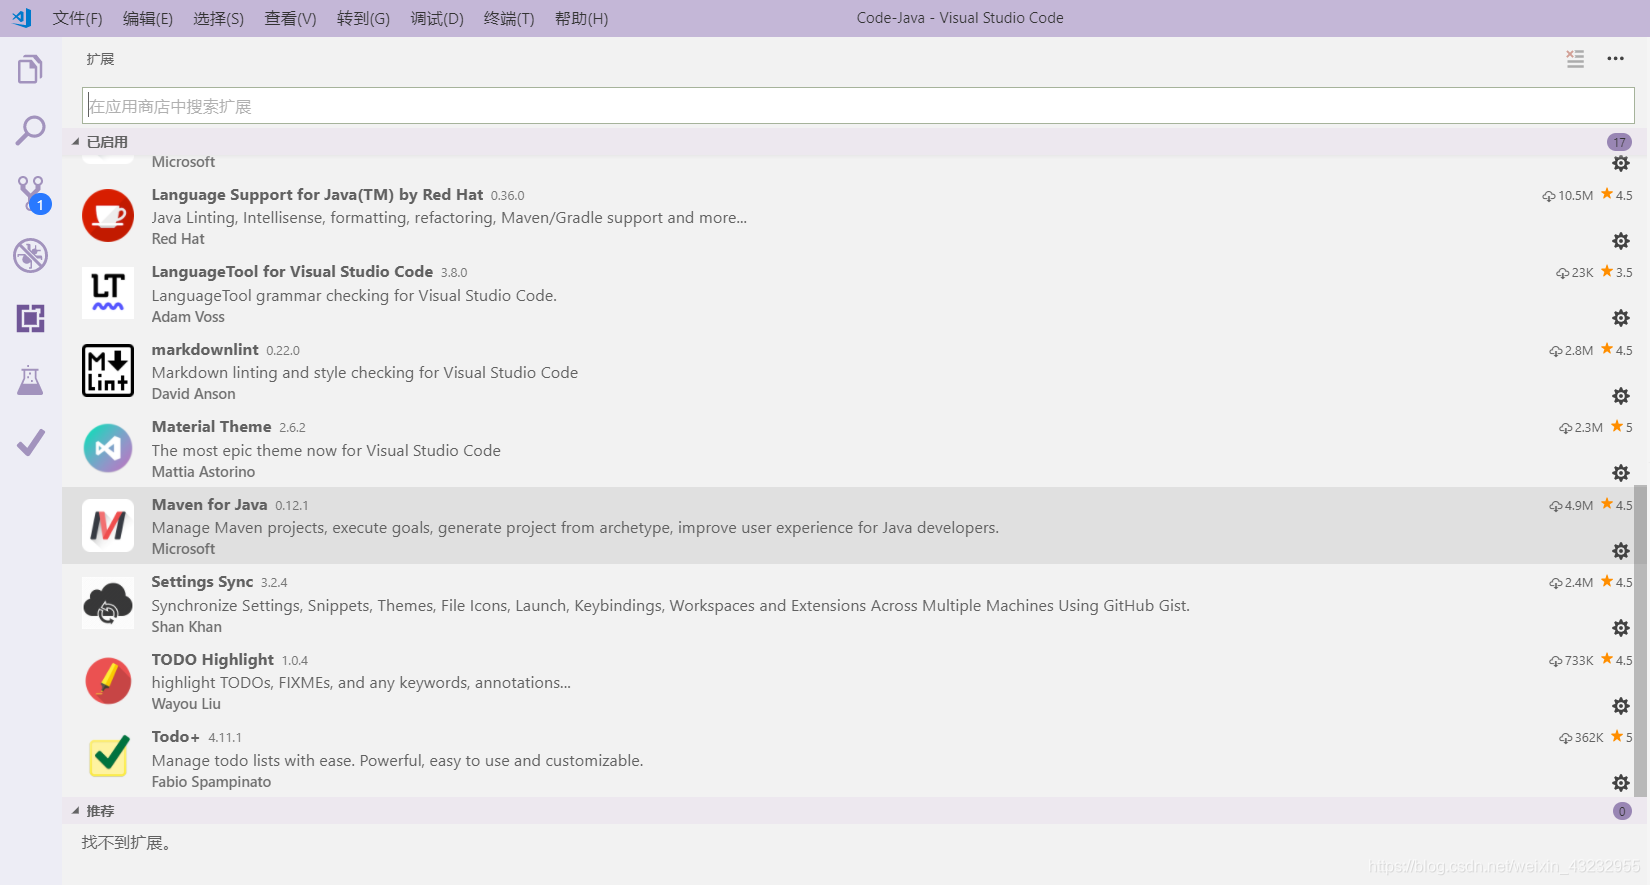Open manage gear for LanguageTool extension
This screenshot has width=1650, height=885.
coord(1621,318)
